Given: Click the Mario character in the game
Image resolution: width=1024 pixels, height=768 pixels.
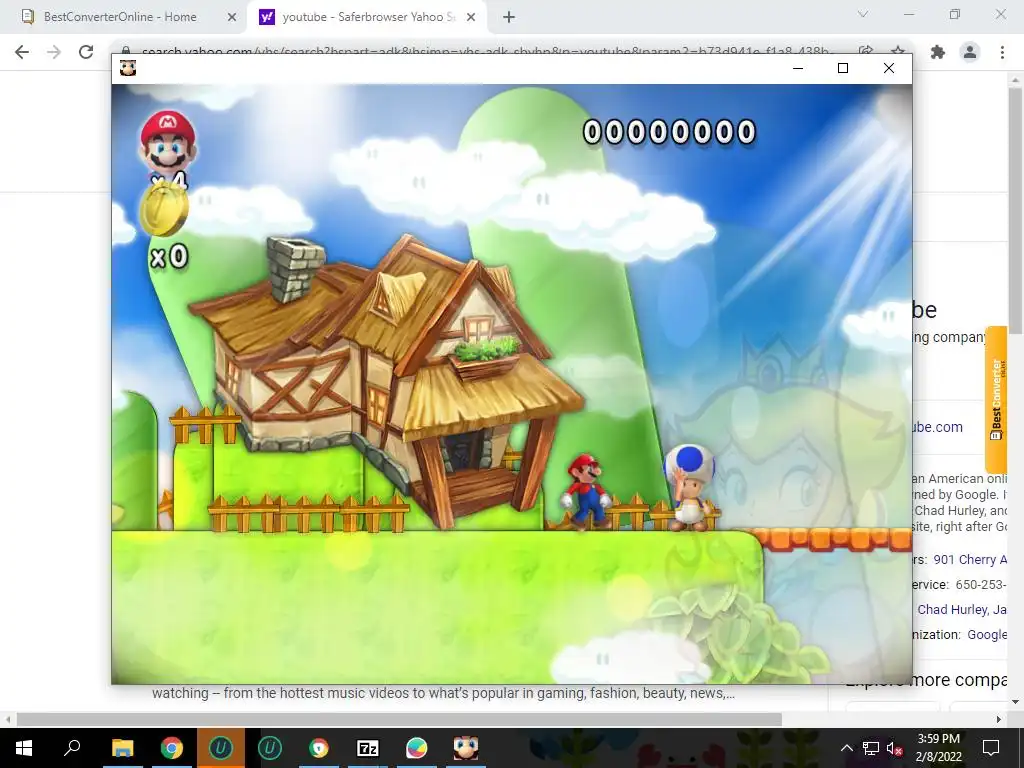Looking at the screenshot, I should pos(586,491).
